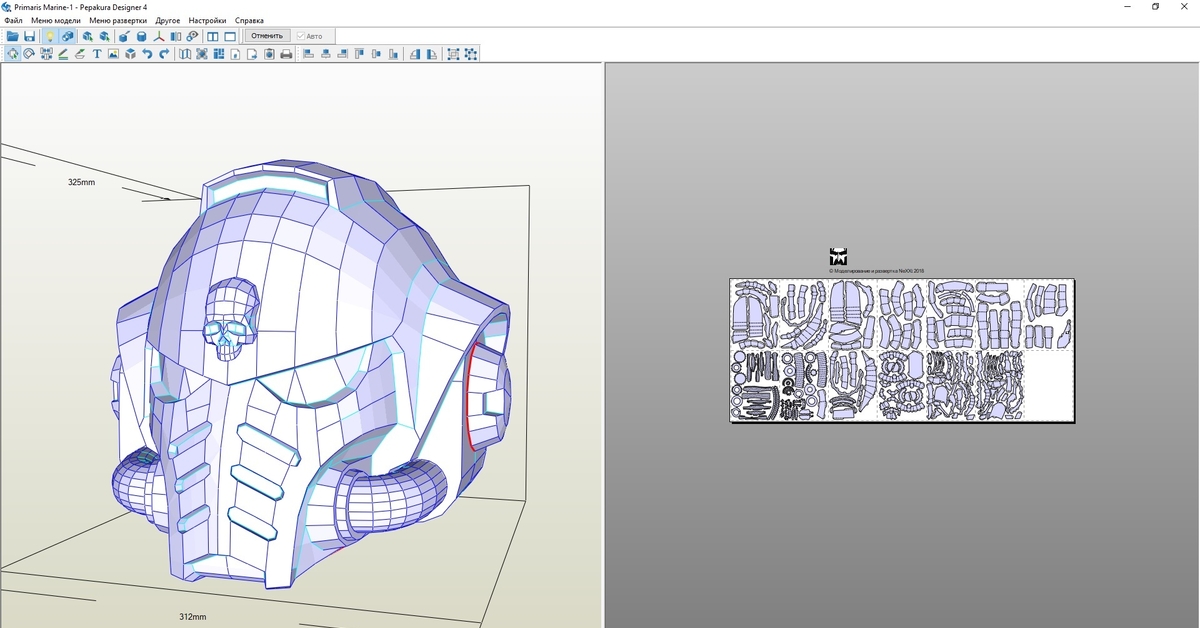Open the Файл menu
Image resolution: width=1200 pixels, height=628 pixels.
pos(13,20)
